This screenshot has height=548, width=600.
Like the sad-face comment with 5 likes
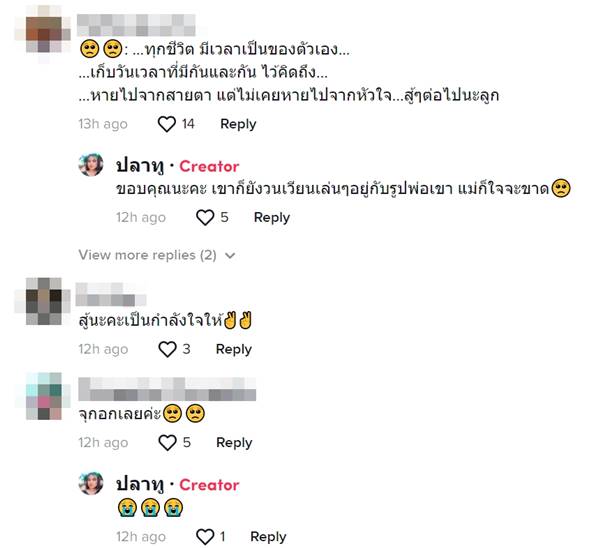167,442
